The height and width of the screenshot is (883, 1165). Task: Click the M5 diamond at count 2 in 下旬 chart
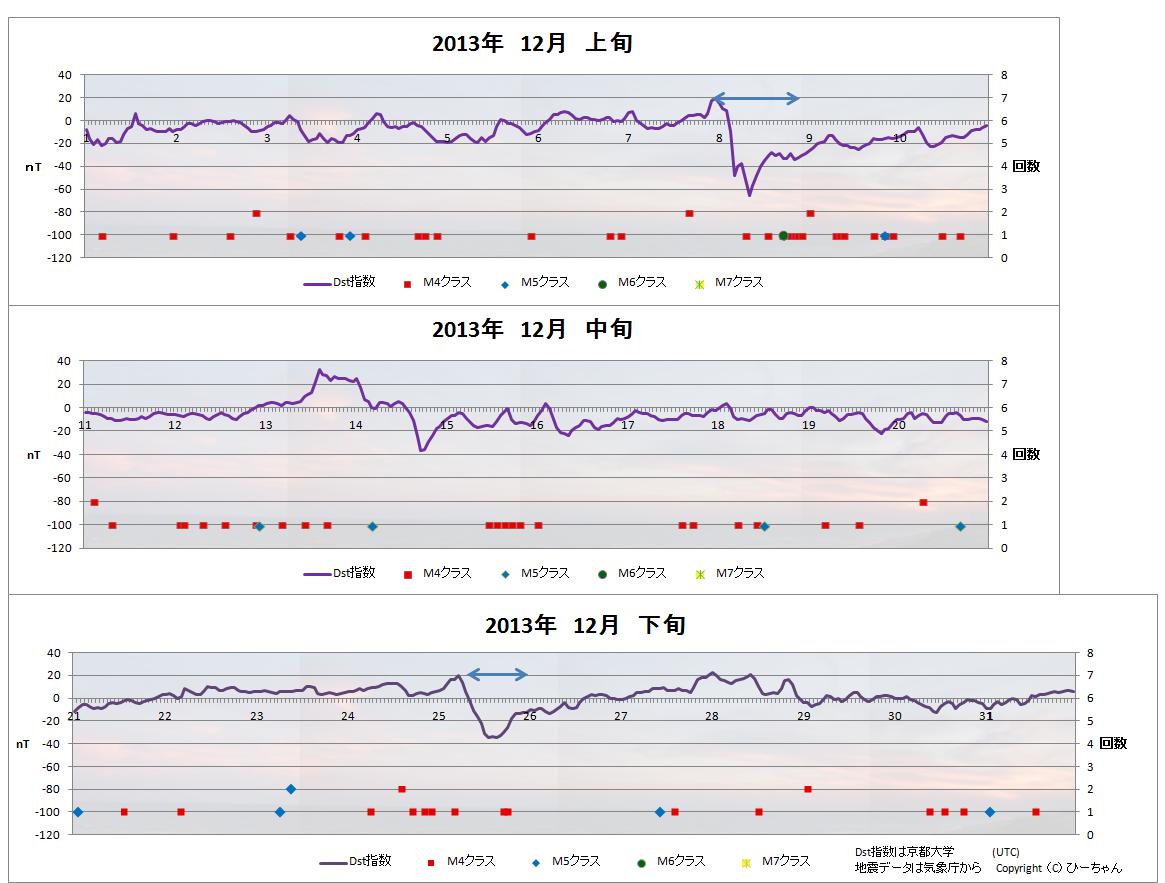(291, 789)
